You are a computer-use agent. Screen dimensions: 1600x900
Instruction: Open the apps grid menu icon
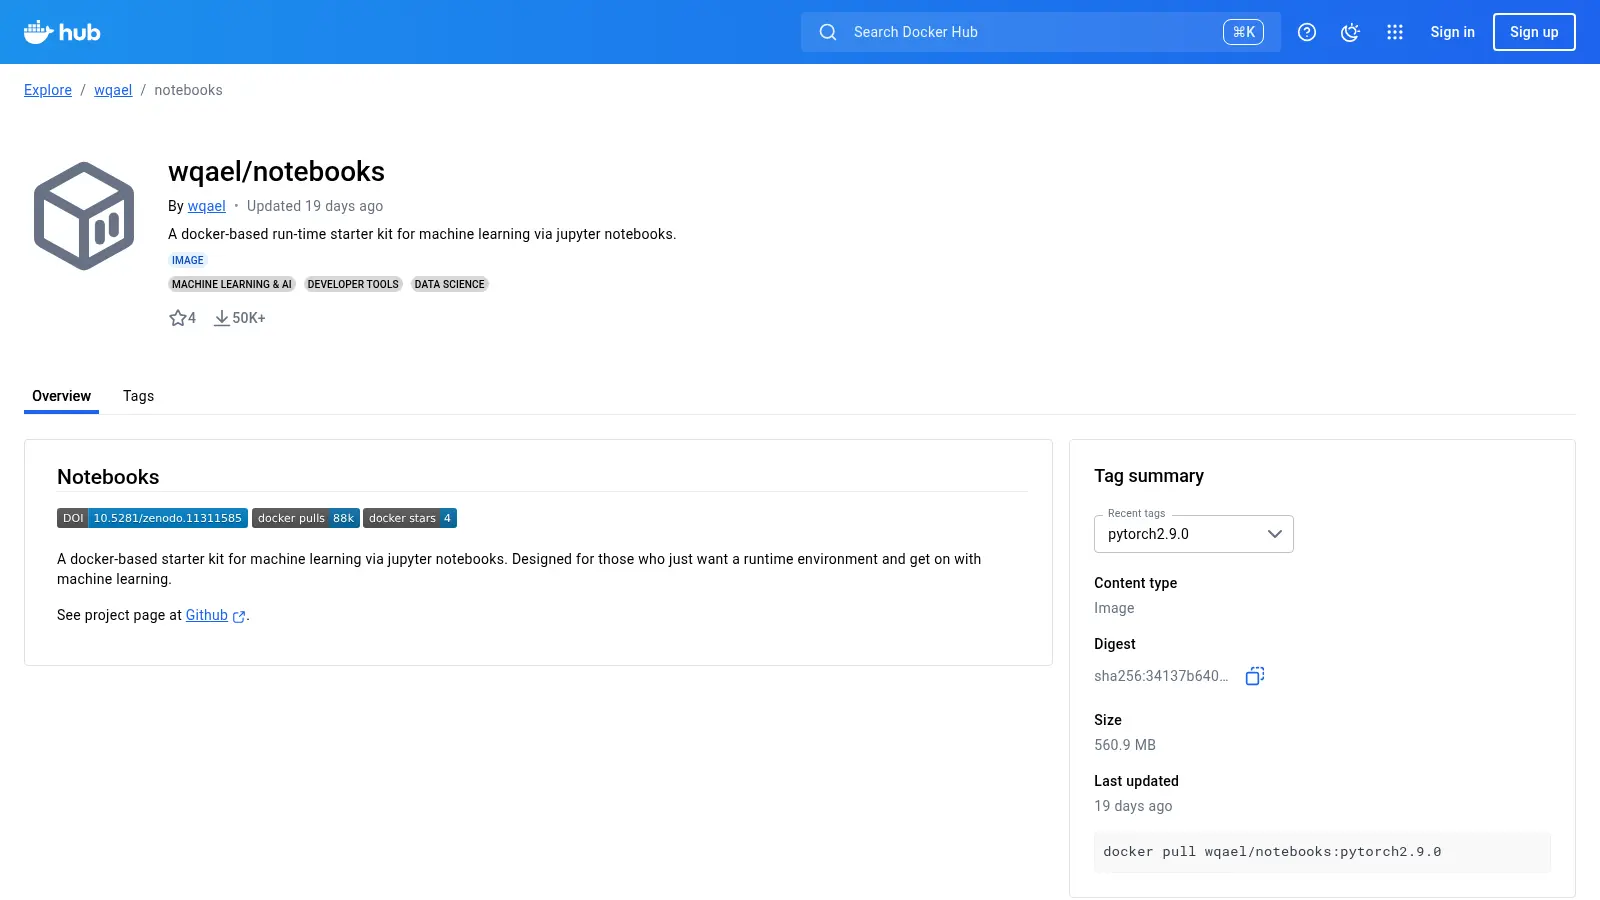(1395, 32)
